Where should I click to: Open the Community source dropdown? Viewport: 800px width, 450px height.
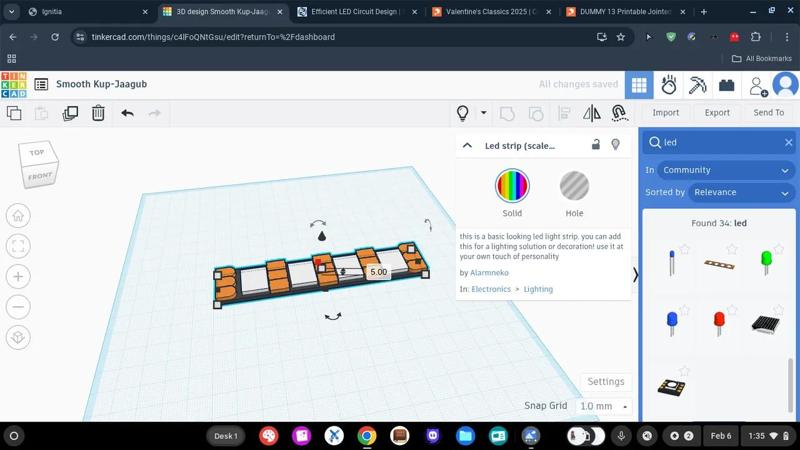point(726,170)
